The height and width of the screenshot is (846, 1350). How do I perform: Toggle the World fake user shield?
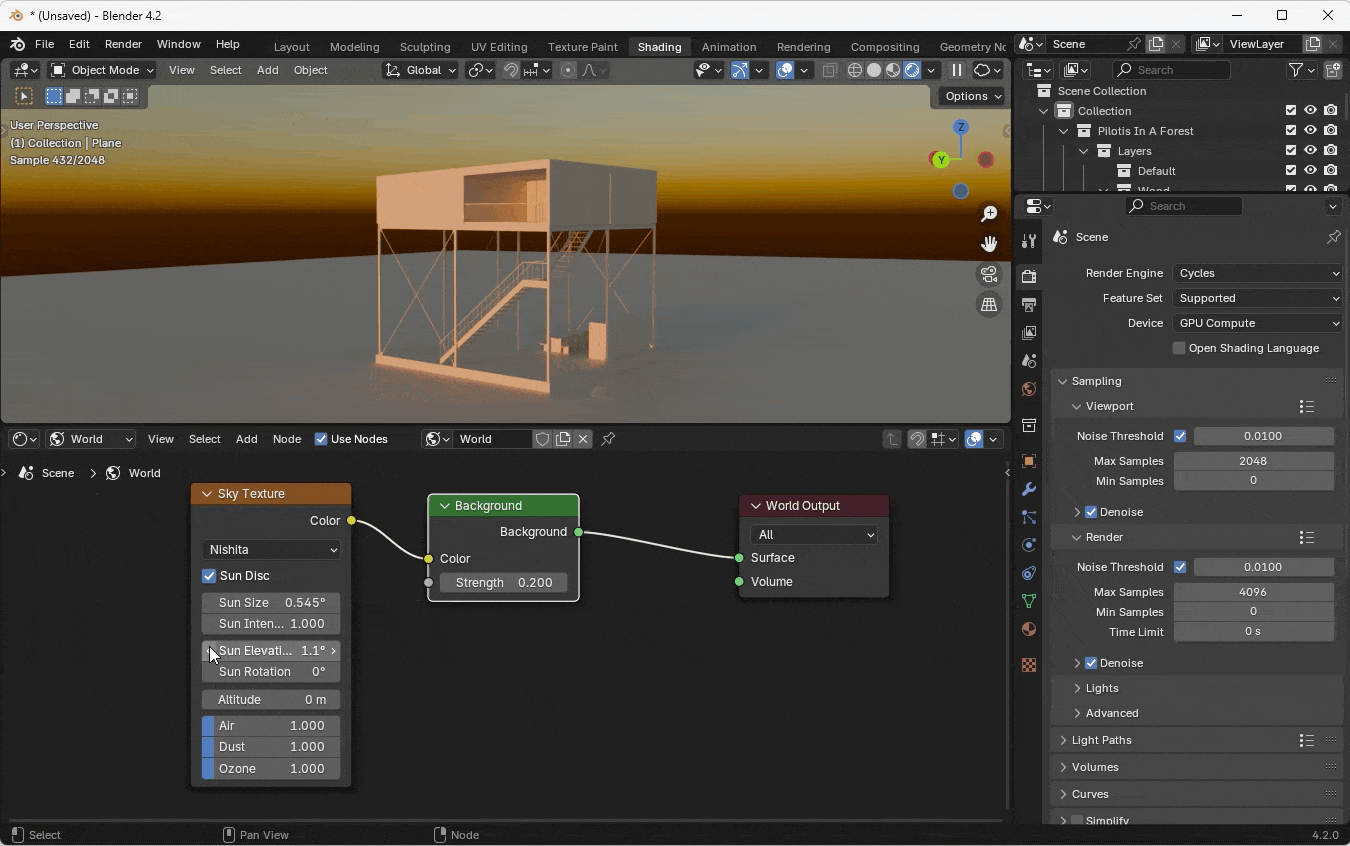point(542,439)
